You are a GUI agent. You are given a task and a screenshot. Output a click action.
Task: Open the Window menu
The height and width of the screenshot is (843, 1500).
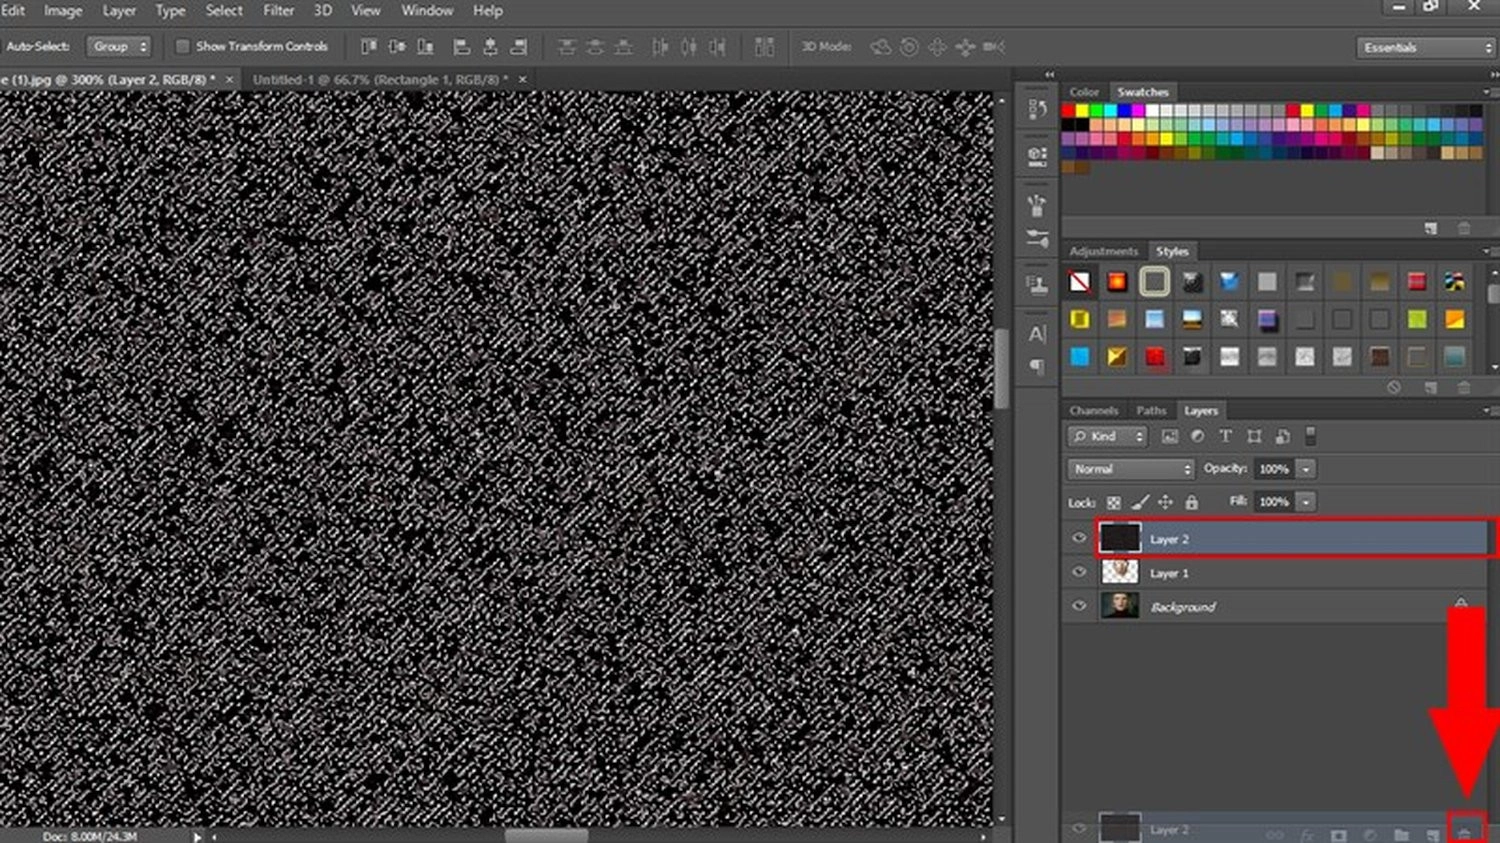(x=427, y=11)
